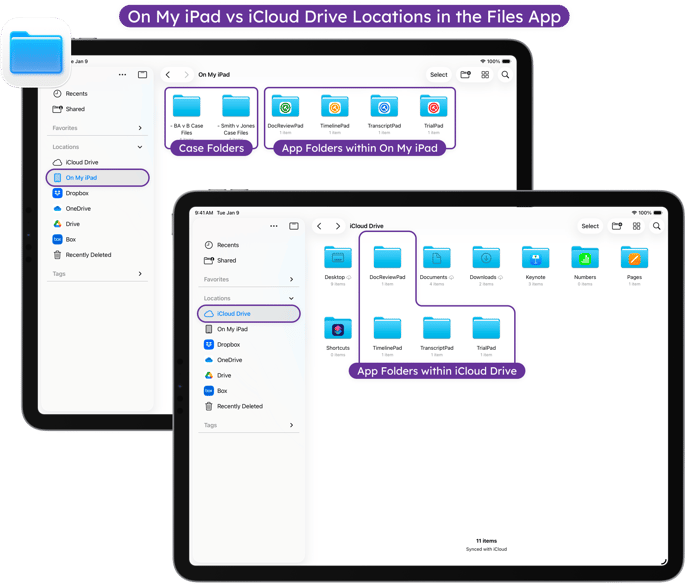Open OneDrive location on front iPad
The height and width of the screenshot is (587, 688).
[x=223, y=360]
